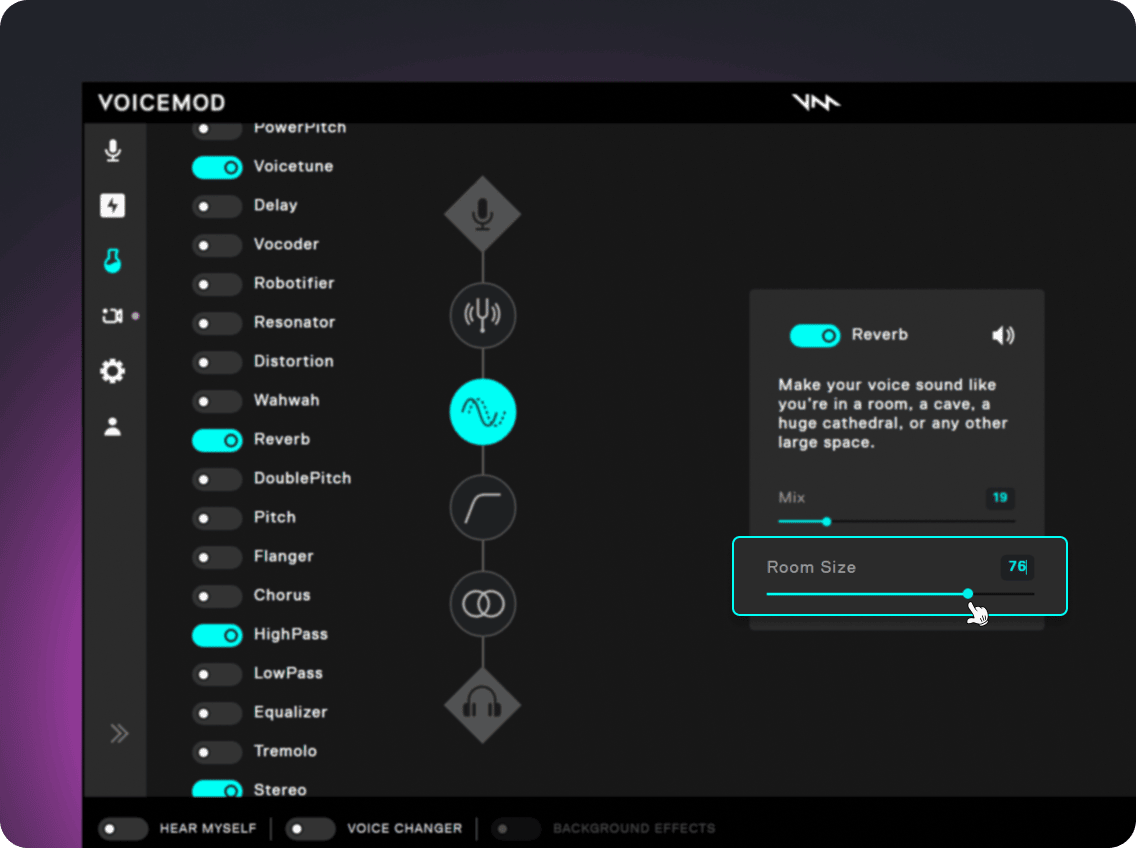Click the headphones output diamond node
Screen dimensions: 1136x848
[483, 704]
